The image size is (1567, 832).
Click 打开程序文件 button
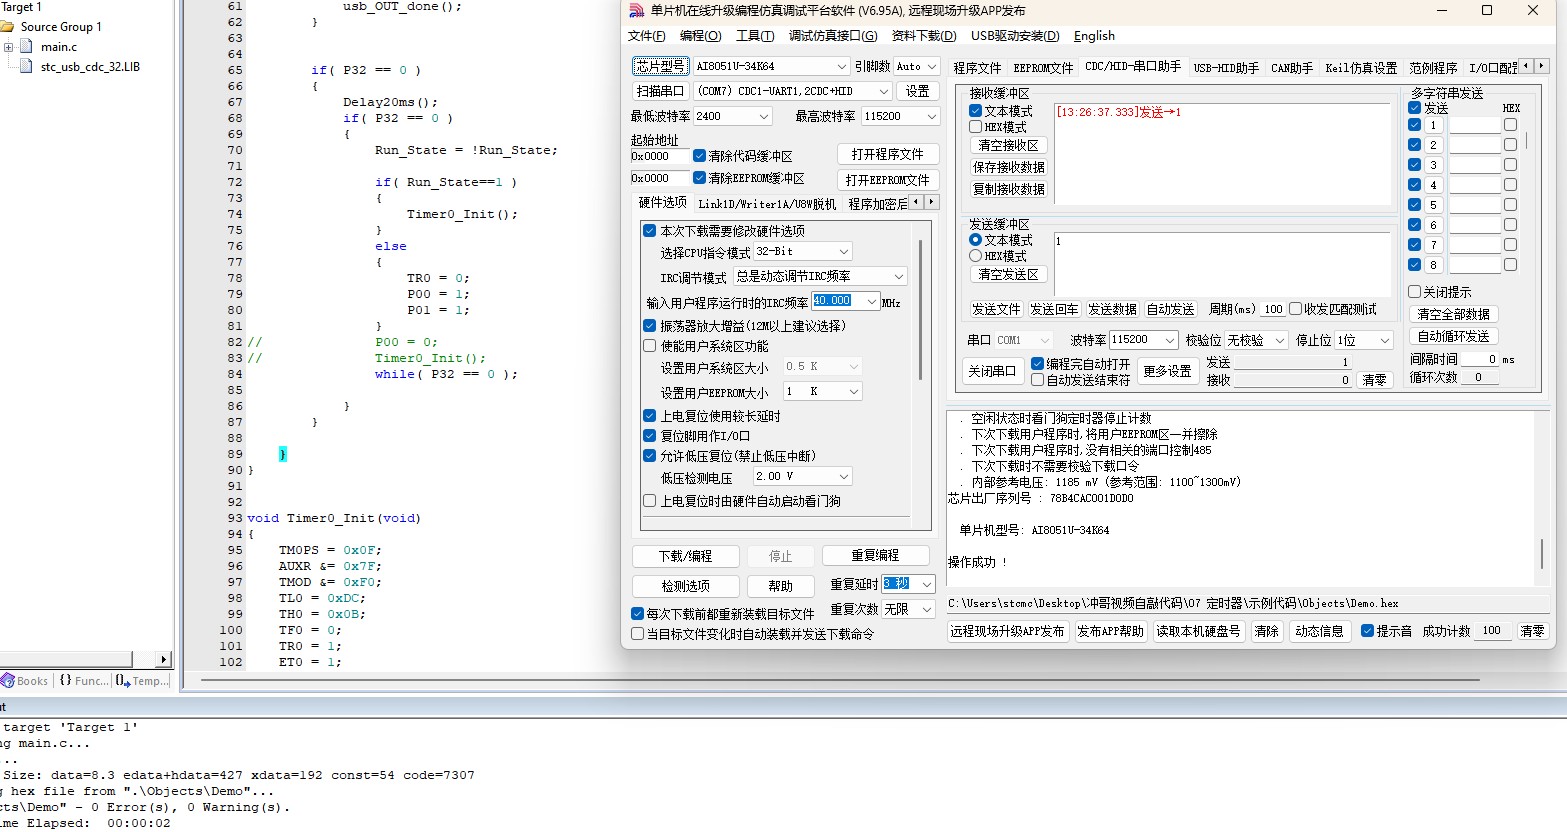pos(888,154)
